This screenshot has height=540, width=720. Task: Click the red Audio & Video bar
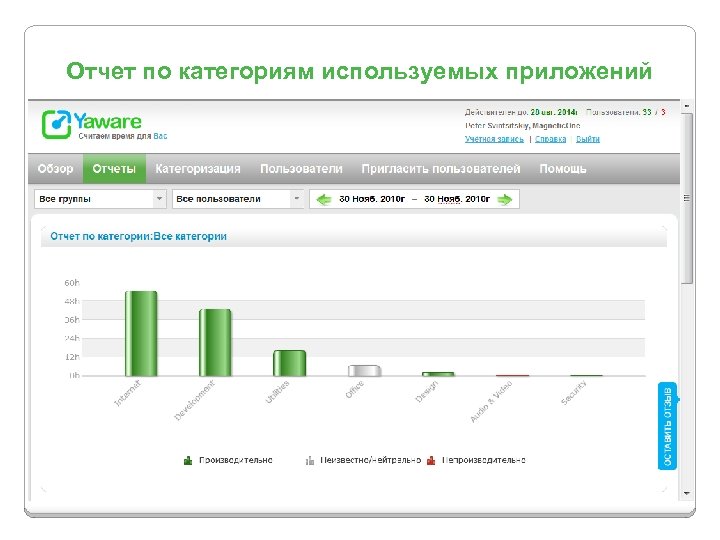pos(512,375)
